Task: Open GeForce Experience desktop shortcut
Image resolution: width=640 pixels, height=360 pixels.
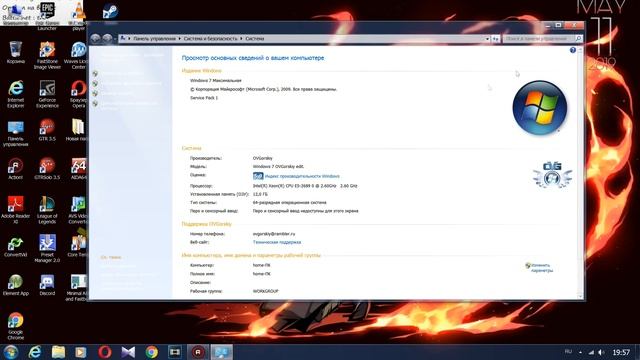Action: pyautogui.click(x=47, y=93)
